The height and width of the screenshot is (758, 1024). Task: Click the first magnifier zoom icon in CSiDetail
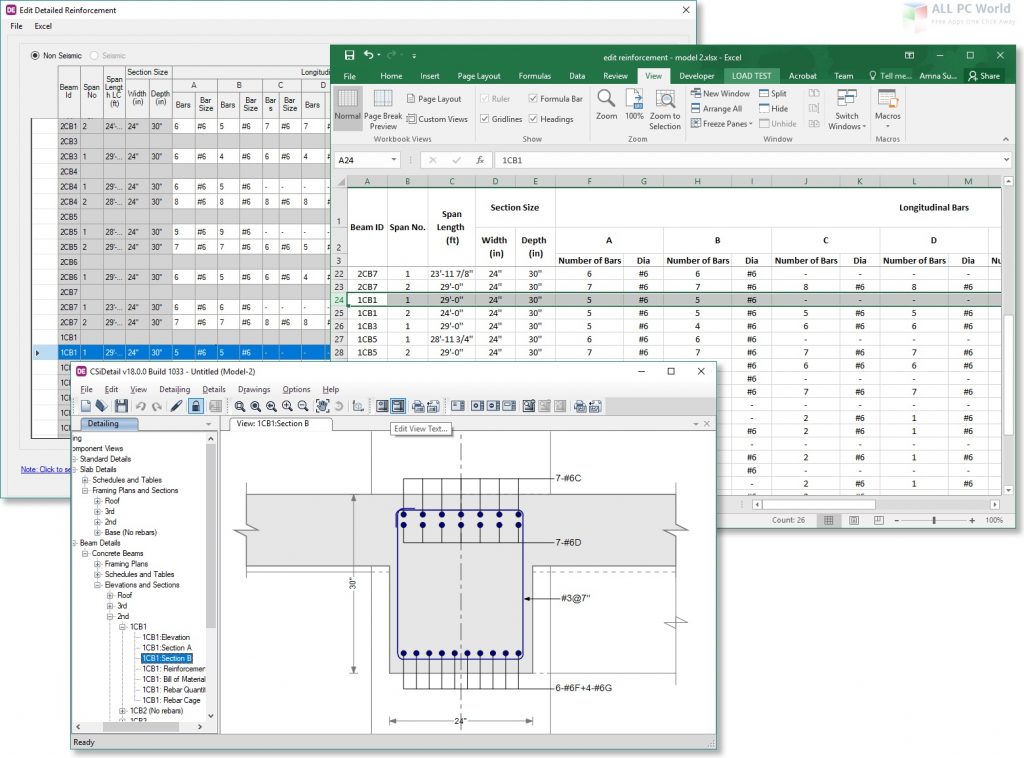pos(240,406)
